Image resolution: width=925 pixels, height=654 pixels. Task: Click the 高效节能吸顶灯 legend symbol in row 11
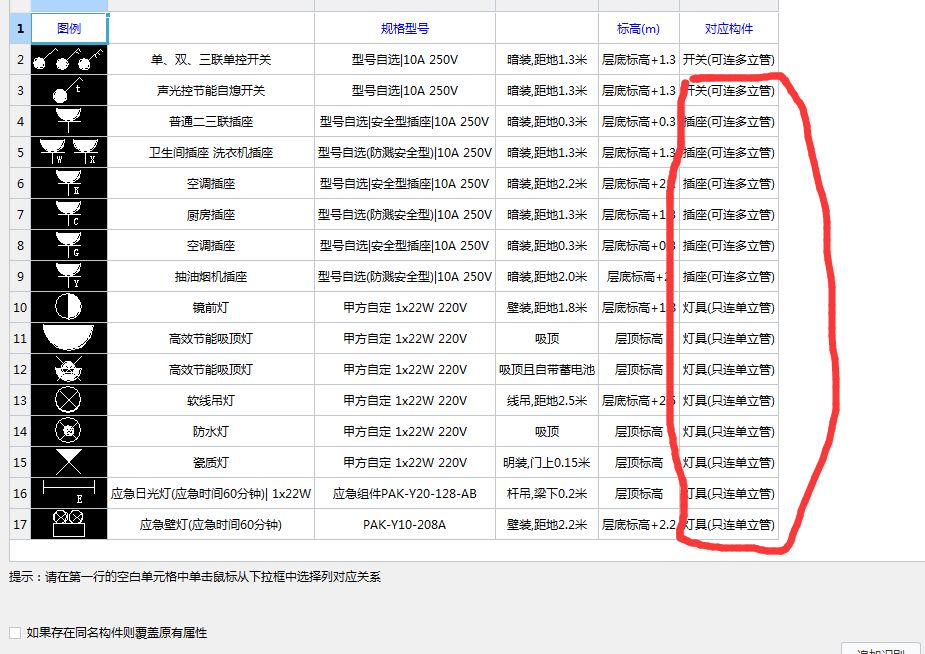pyautogui.click(x=67, y=338)
